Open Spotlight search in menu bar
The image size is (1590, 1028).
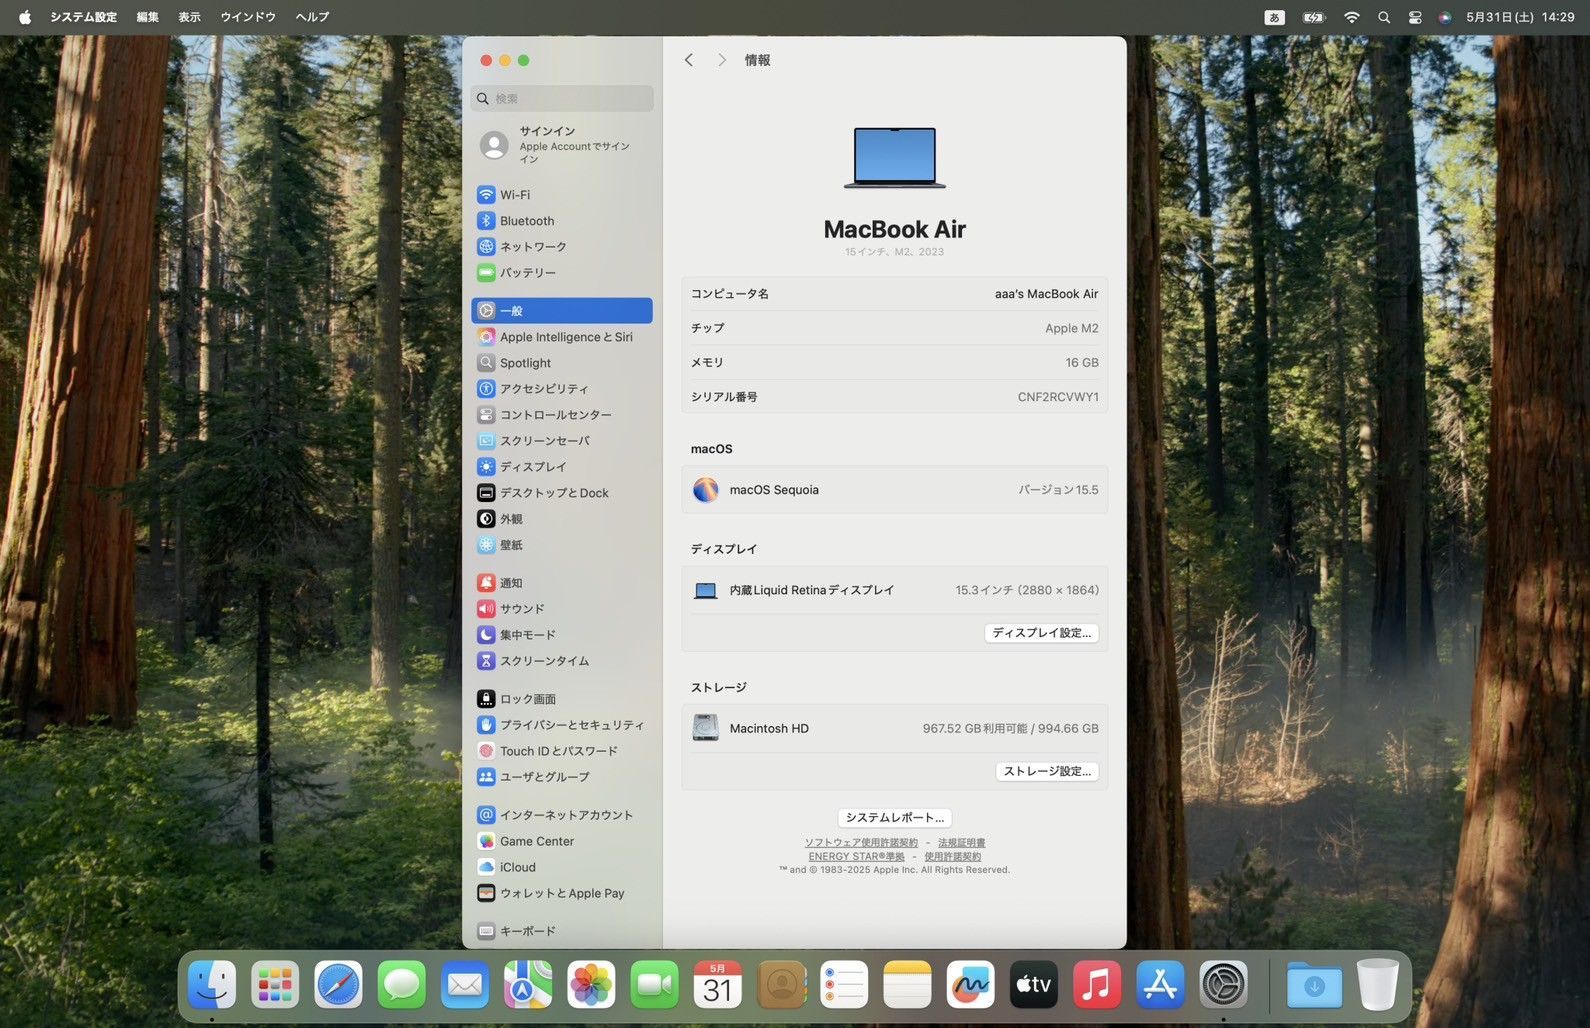pyautogui.click(x=1384, y=17)
